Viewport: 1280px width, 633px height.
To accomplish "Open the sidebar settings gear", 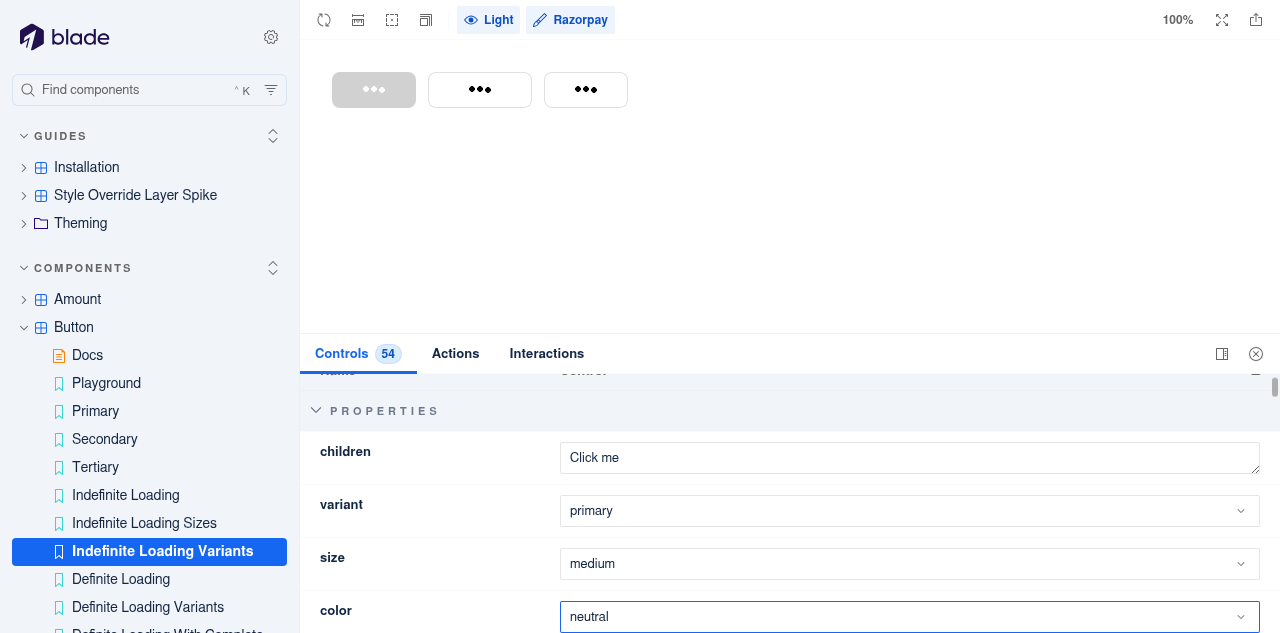I will tap(271, 37).
